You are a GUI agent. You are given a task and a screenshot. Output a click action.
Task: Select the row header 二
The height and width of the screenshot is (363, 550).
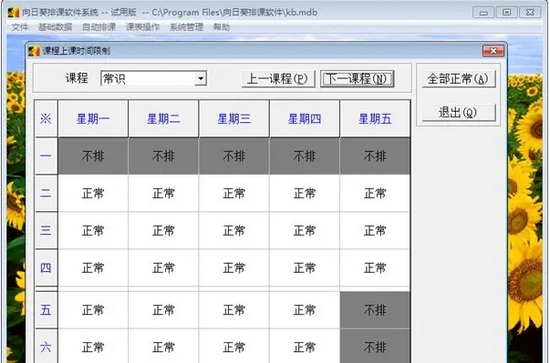point(46,193)
